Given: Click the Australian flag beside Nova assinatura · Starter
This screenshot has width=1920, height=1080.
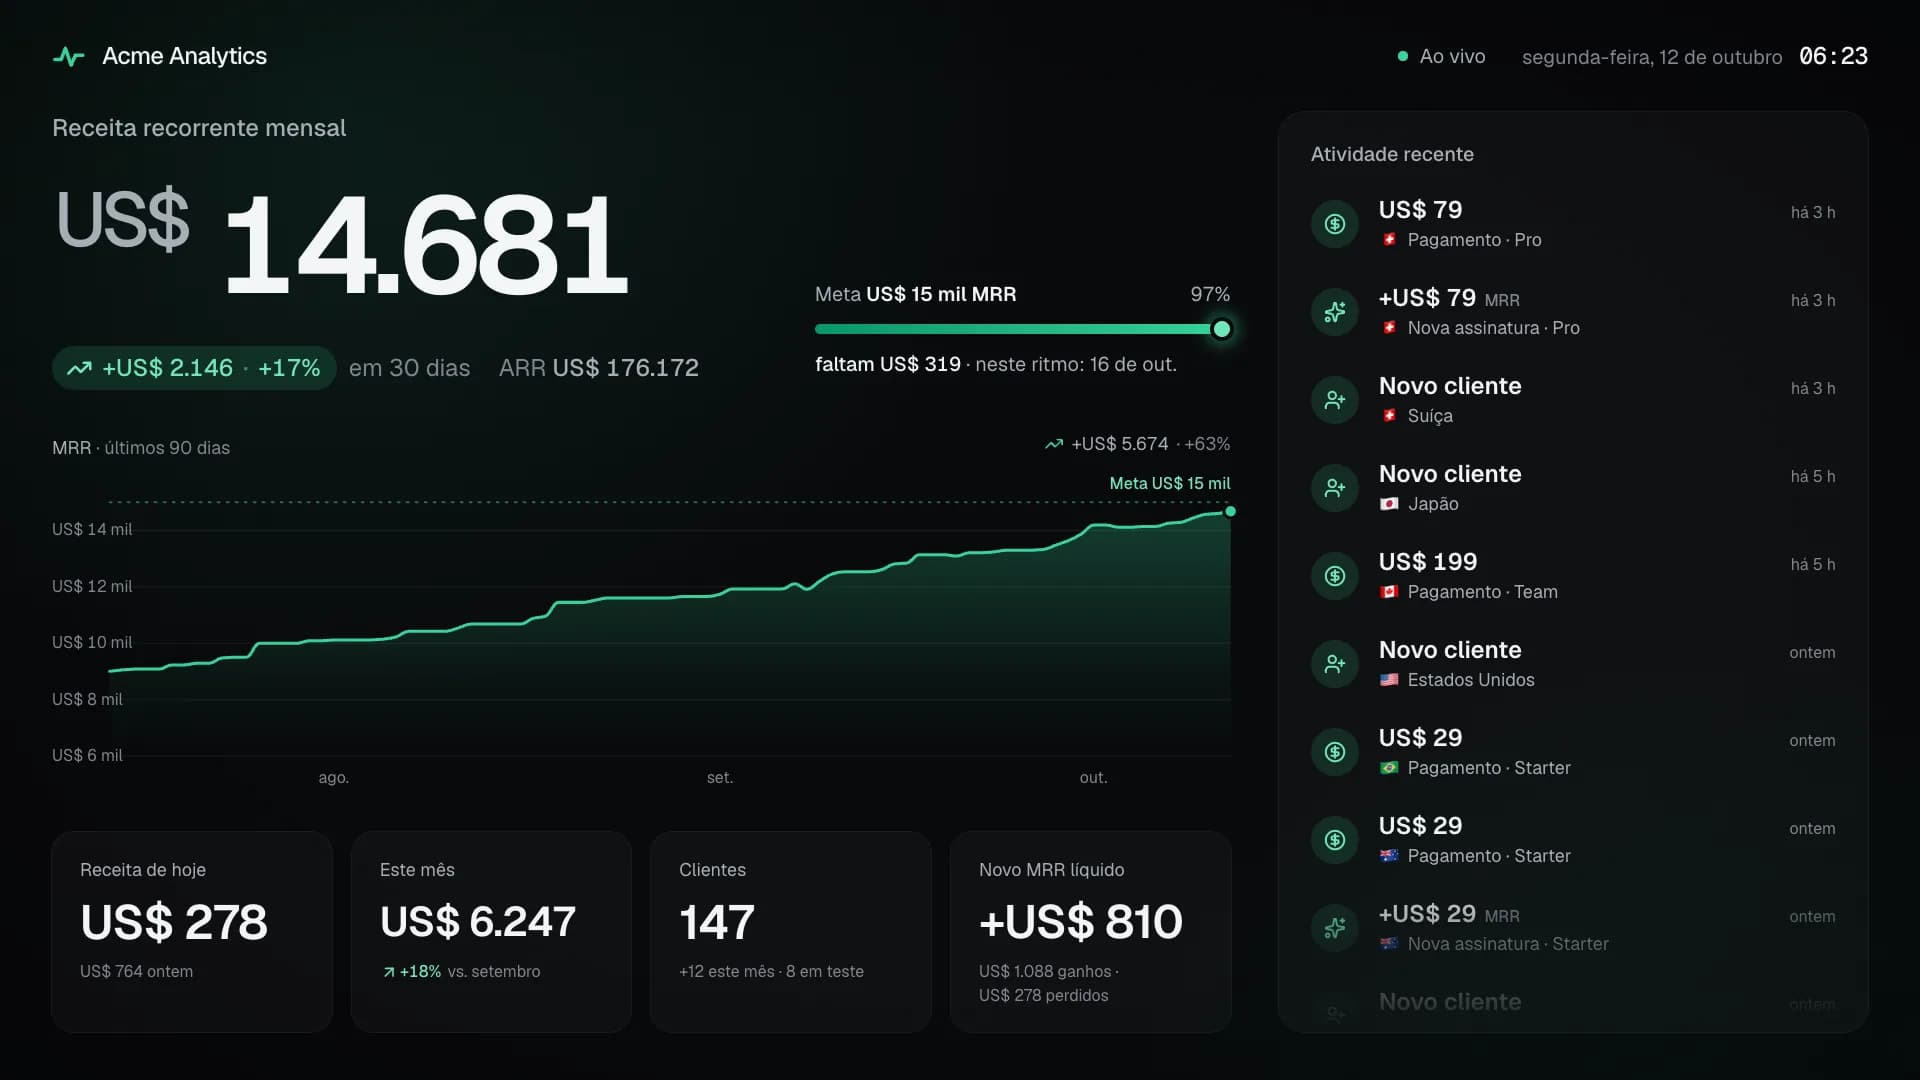Looking at the screenshot, I should (1389, 944).
